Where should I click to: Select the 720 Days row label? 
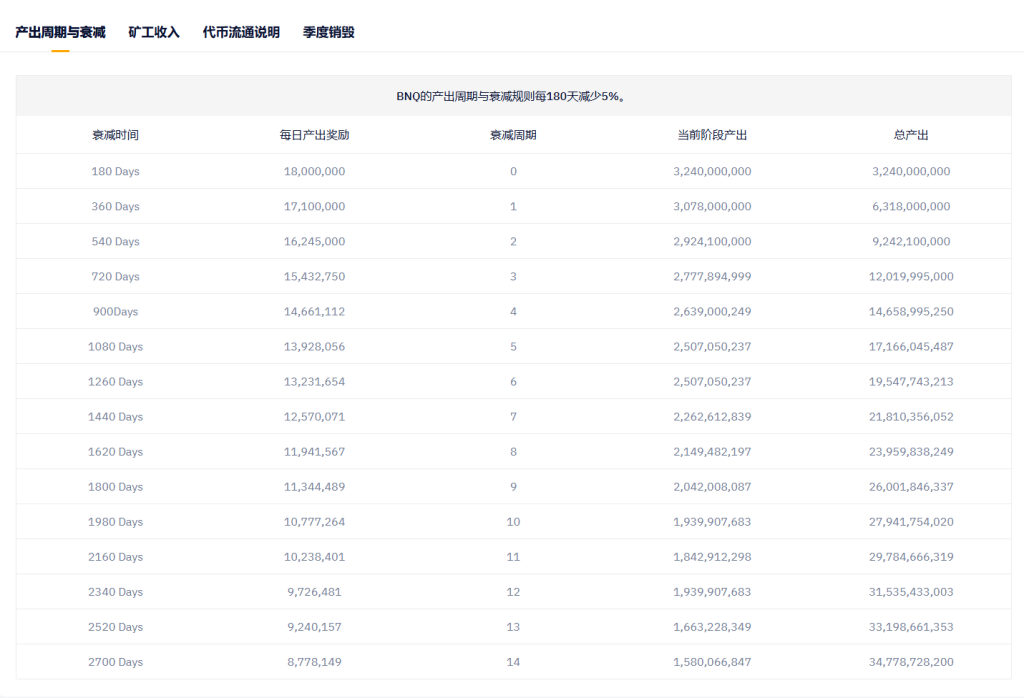116,276
